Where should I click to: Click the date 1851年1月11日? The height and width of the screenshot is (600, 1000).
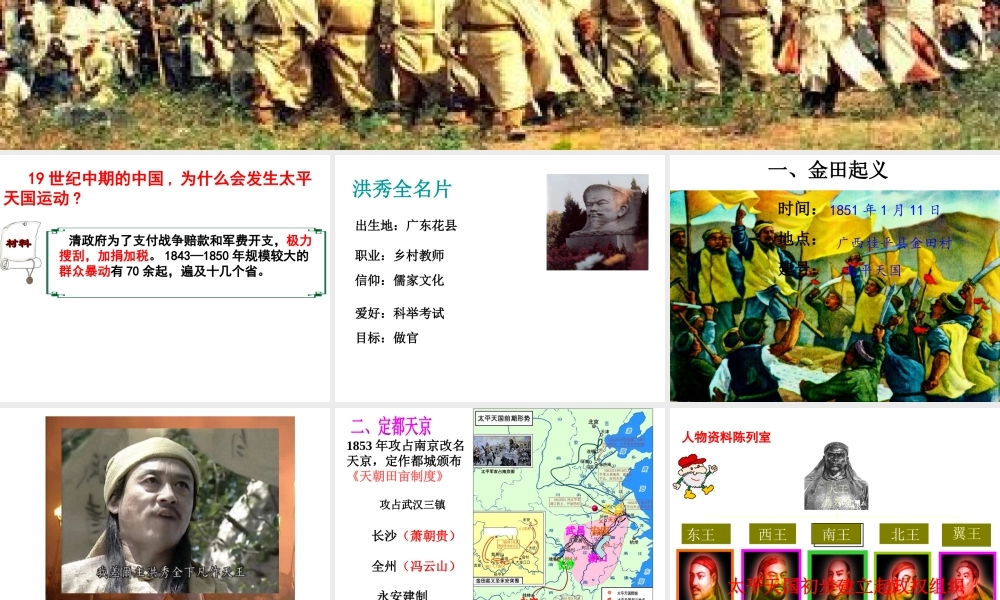(x=885, y=210)
